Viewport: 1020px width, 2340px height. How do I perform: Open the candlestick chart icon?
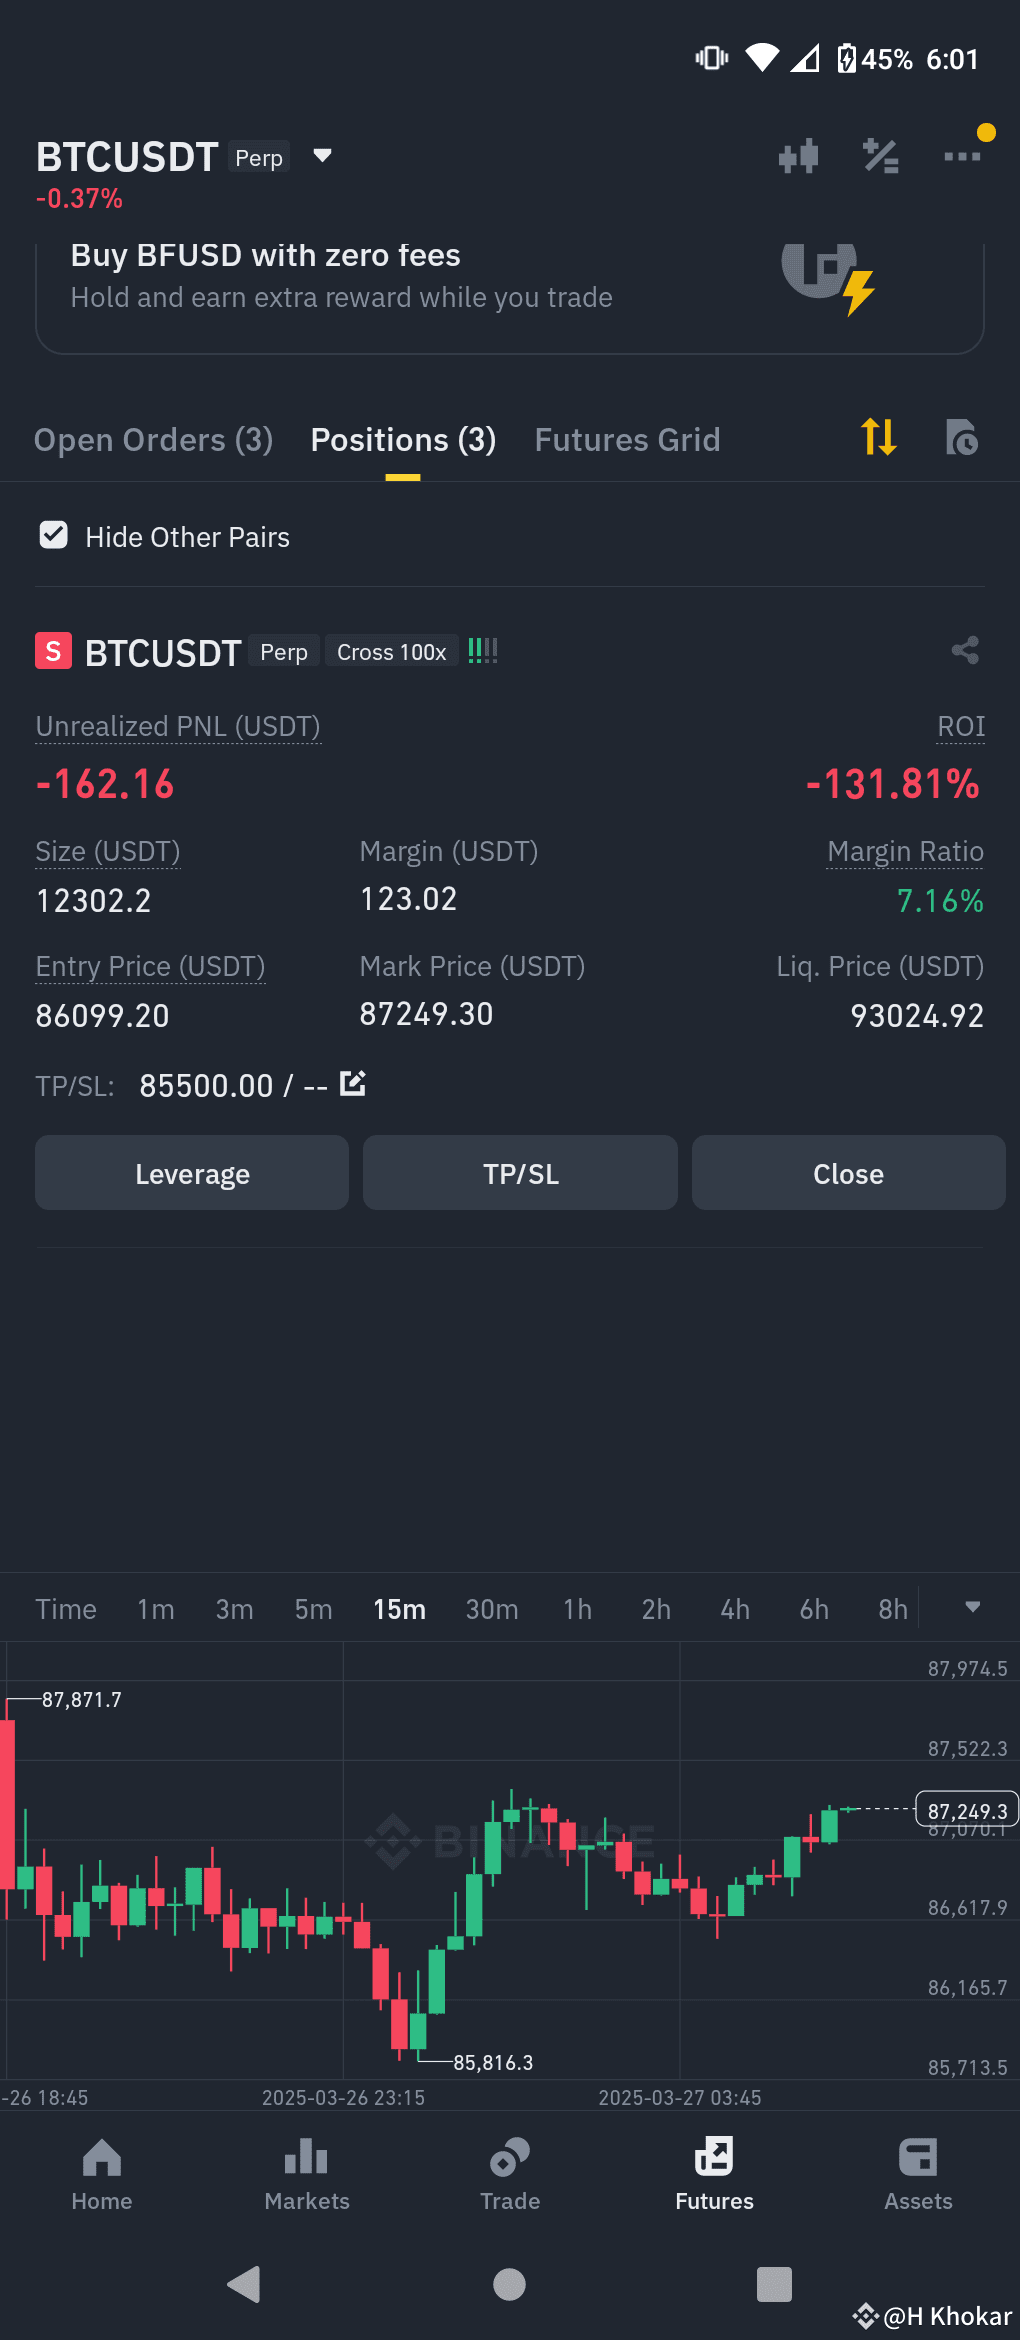coord(798,157)
